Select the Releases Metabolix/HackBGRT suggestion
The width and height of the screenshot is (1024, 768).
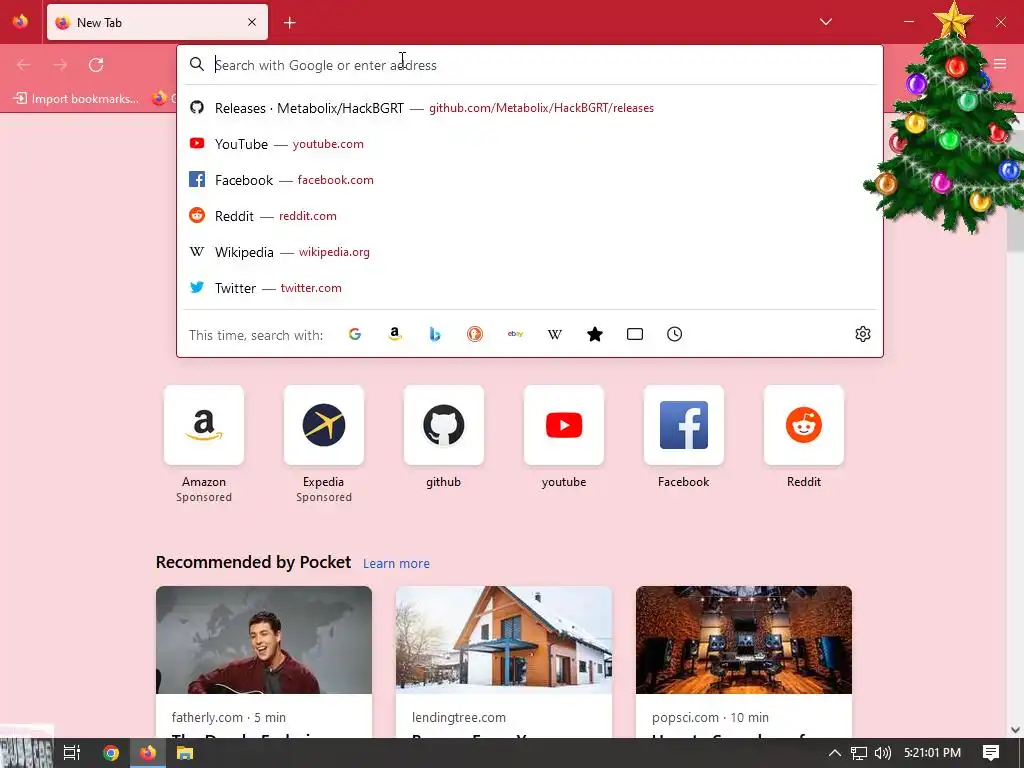pyautogui.click(x=530, y=108)
